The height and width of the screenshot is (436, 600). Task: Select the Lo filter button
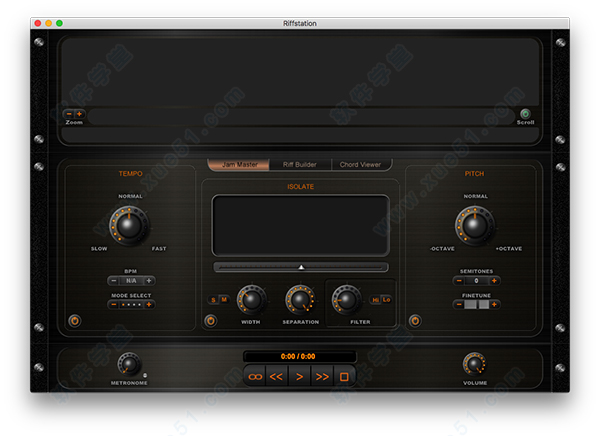[386, 300]
